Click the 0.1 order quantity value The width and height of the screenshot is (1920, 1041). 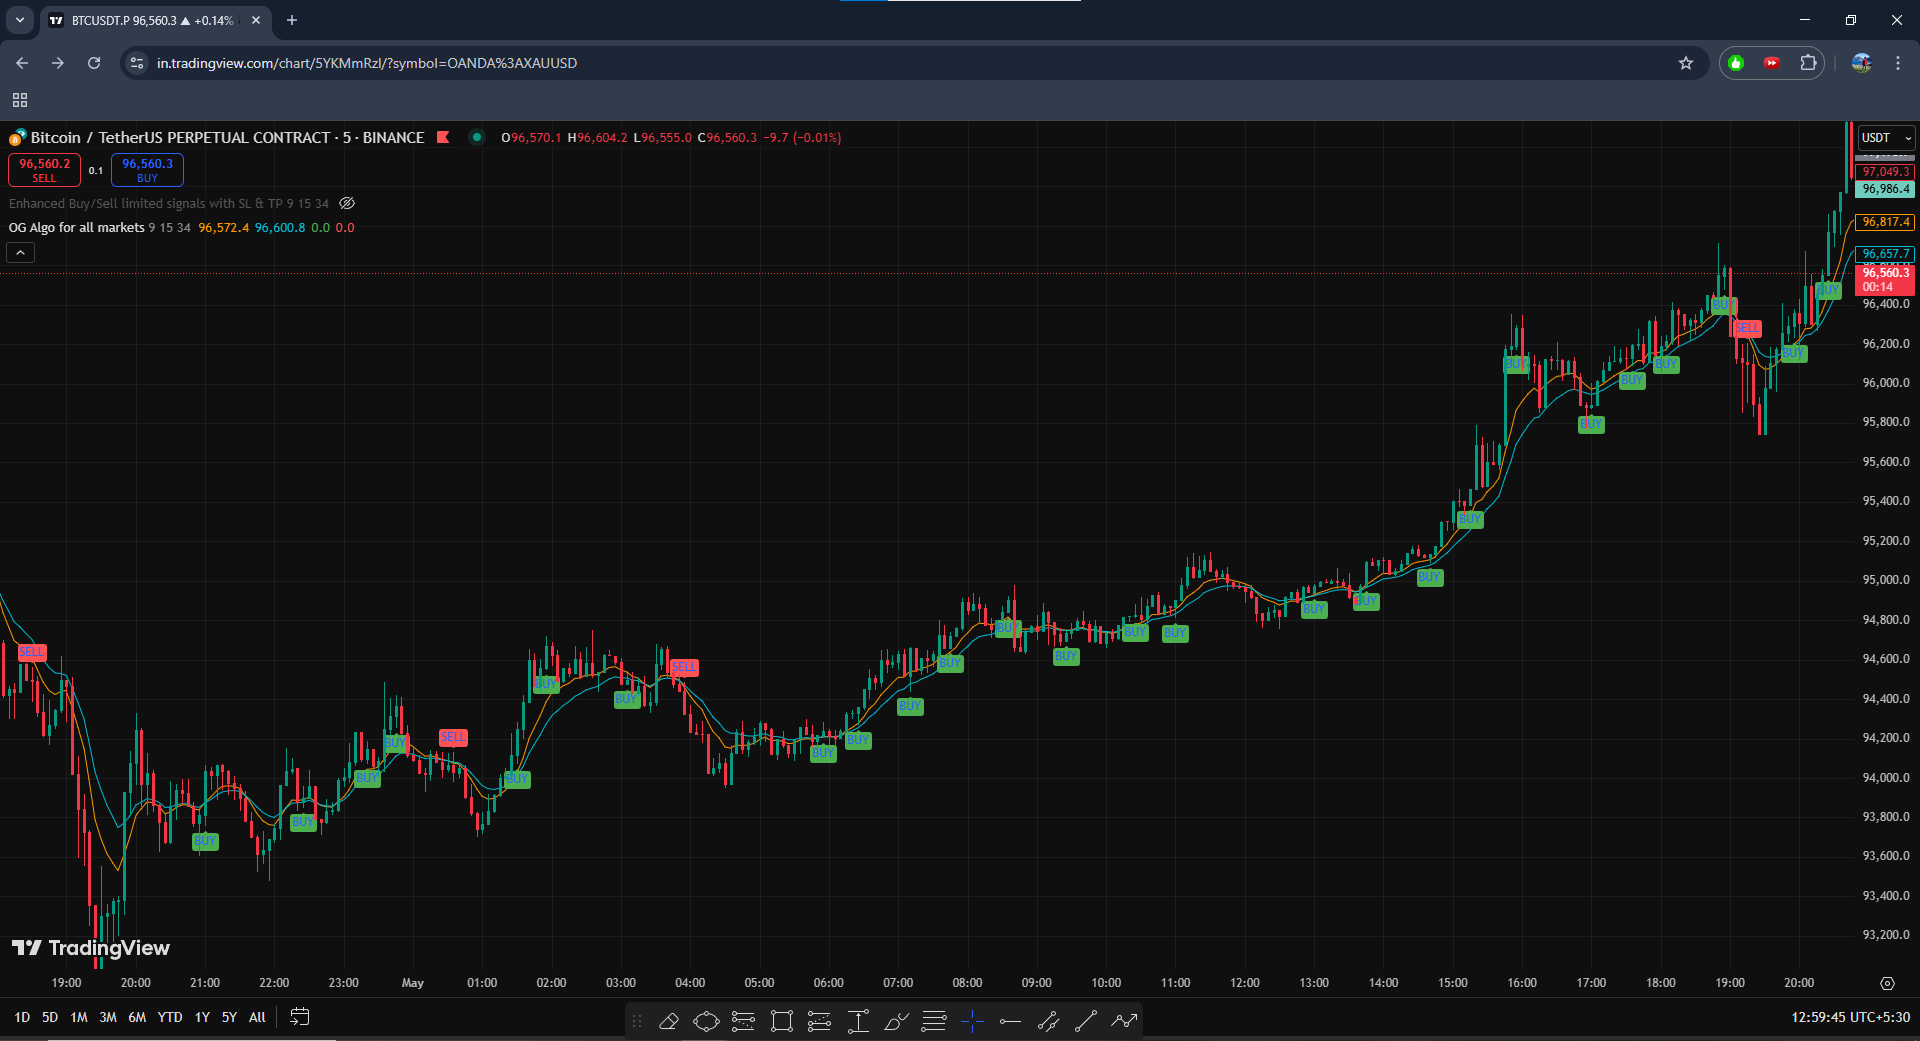tap(96, 171)
